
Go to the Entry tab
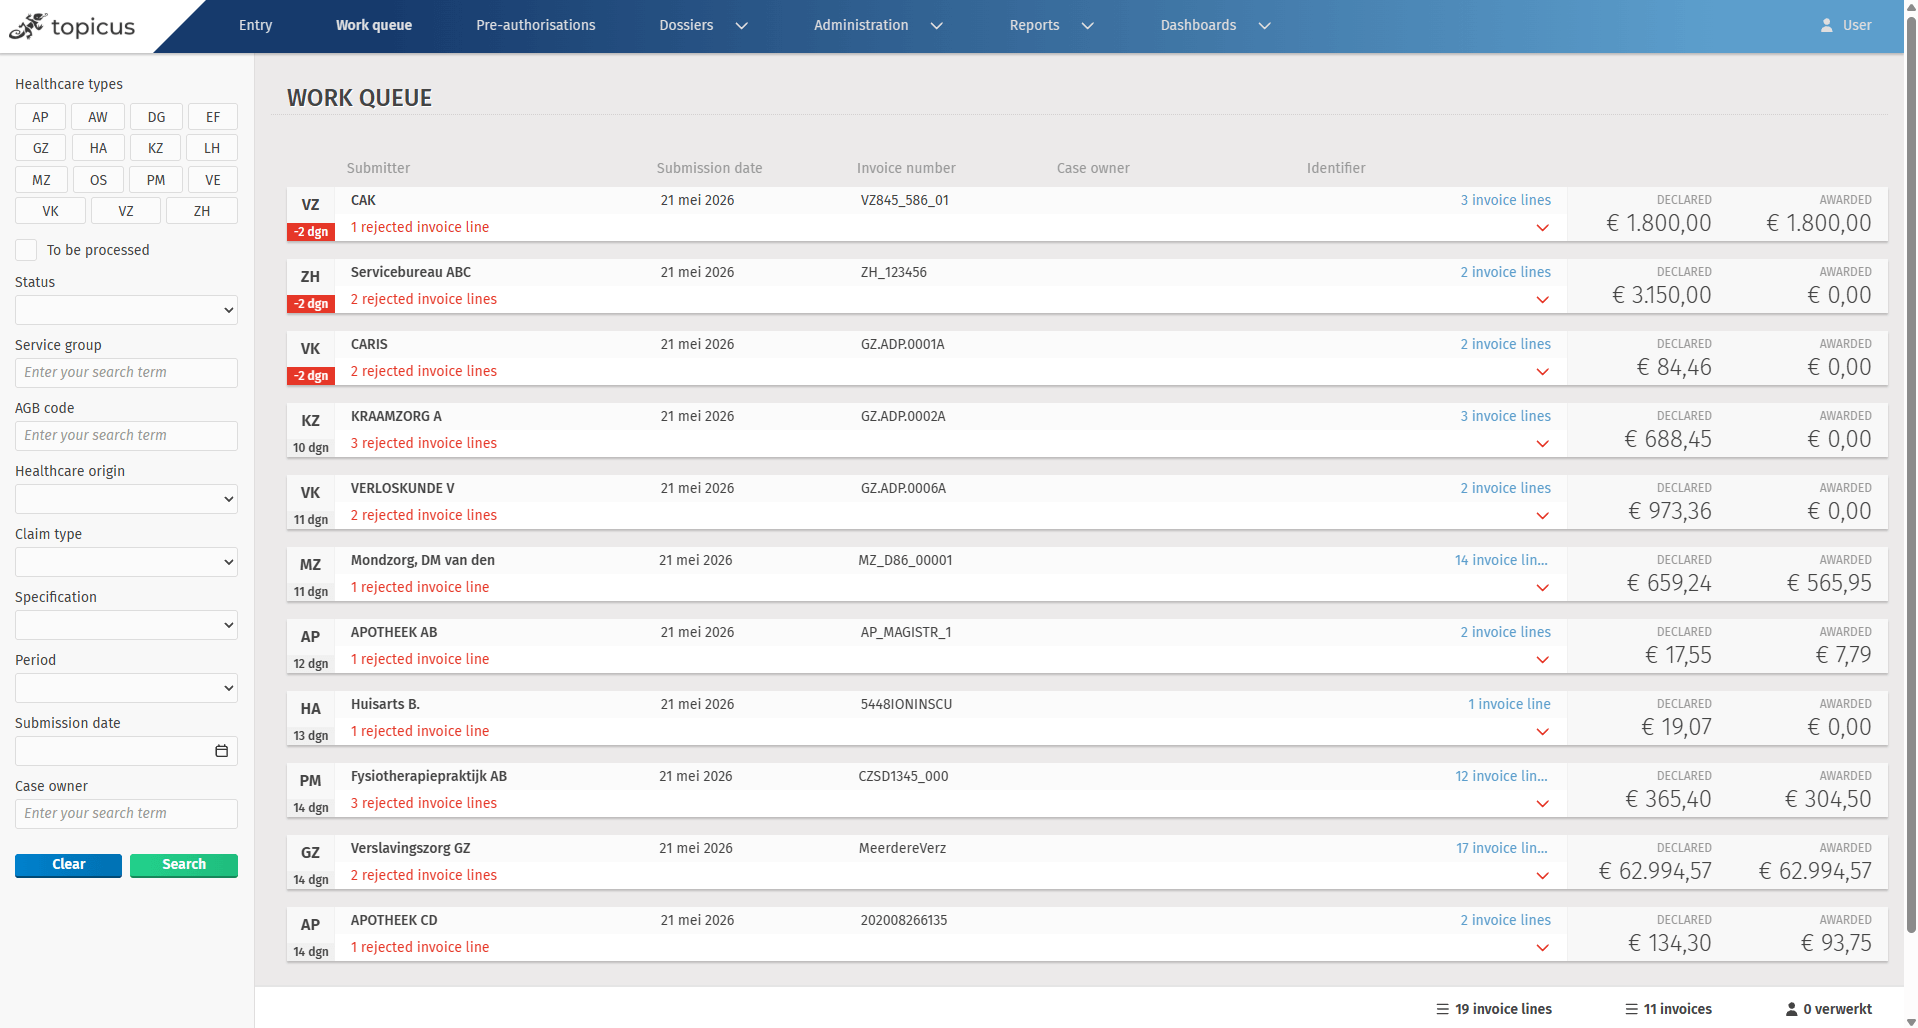pos(255,25)
